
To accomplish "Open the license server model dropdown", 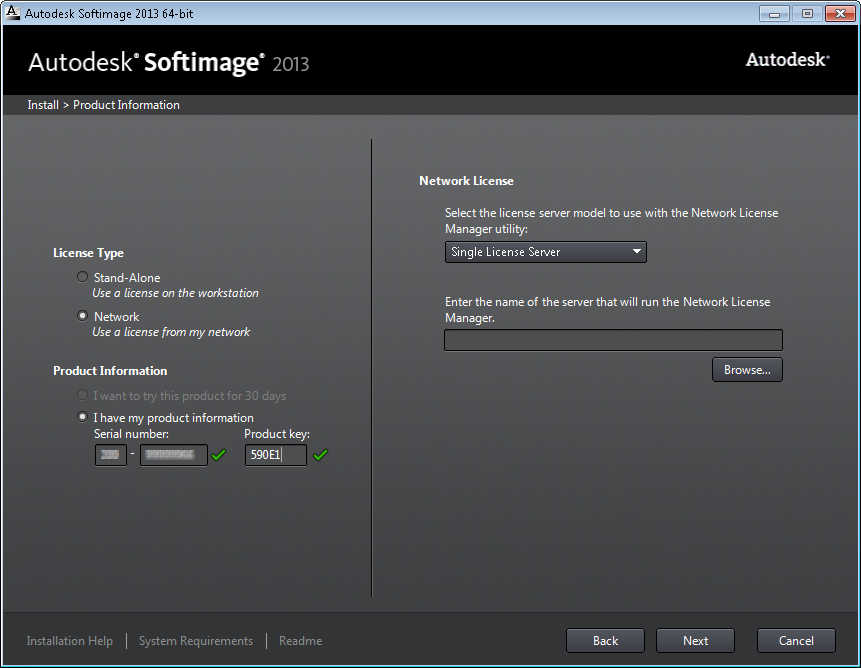I will point(545,252).
